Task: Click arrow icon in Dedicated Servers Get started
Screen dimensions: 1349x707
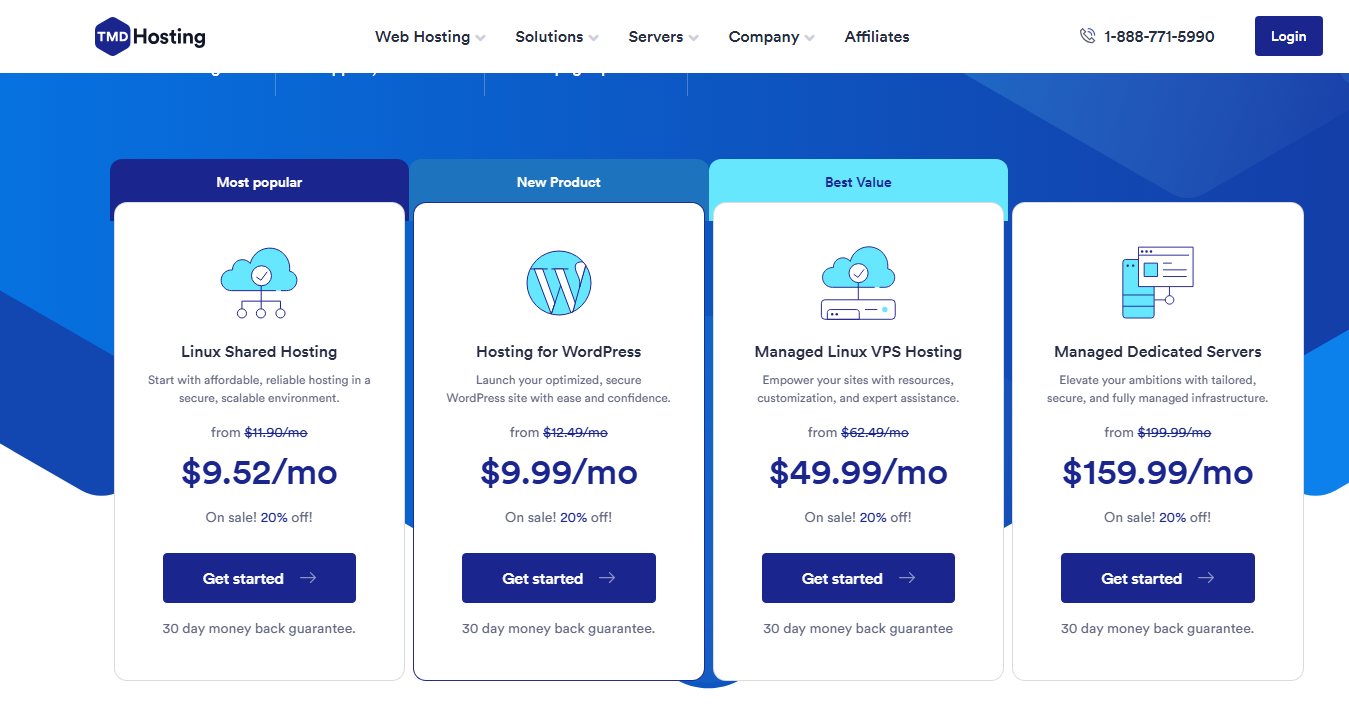Action: click(1206, 578)
